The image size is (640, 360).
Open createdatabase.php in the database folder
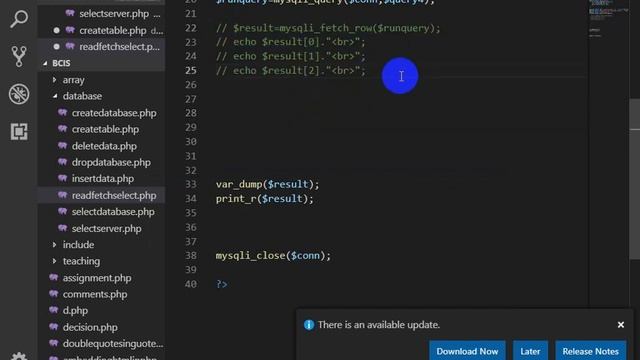coord(114,113)
